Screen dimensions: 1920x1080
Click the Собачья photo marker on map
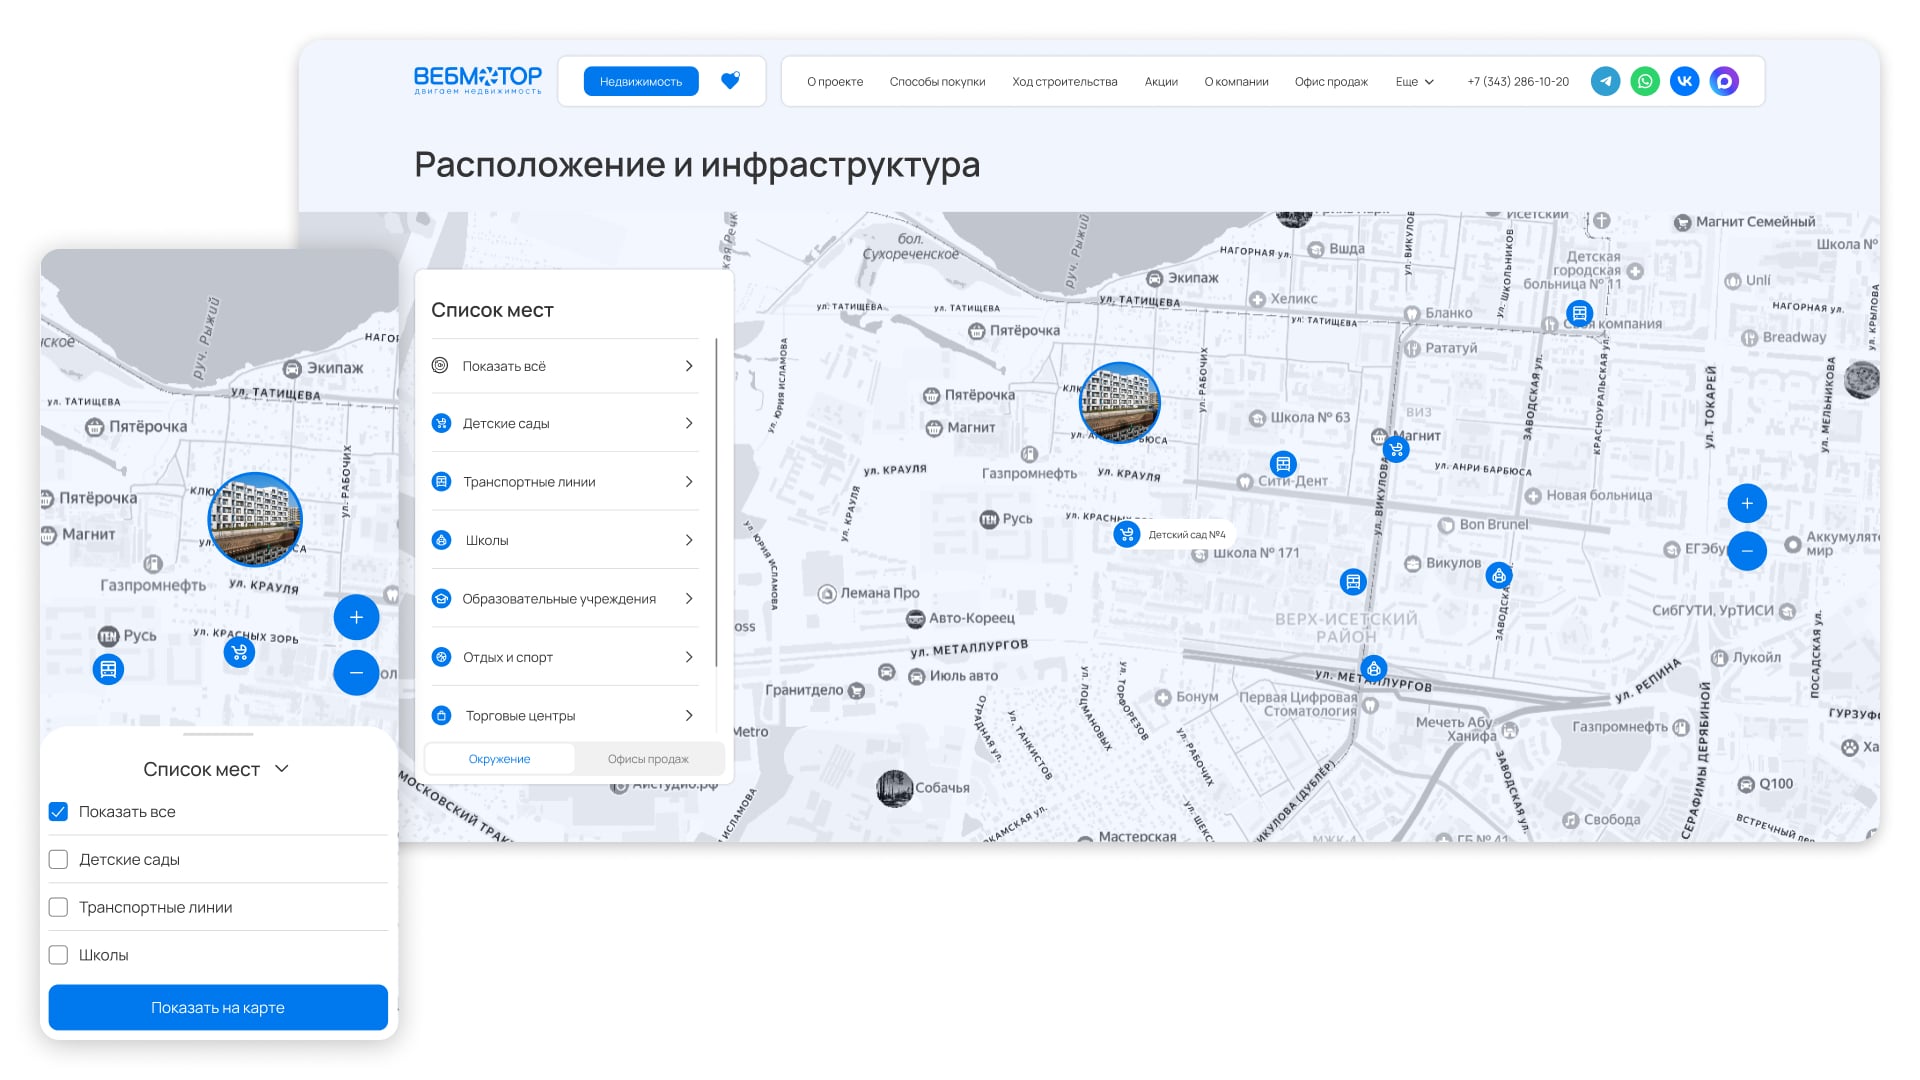tap(894, 788)
